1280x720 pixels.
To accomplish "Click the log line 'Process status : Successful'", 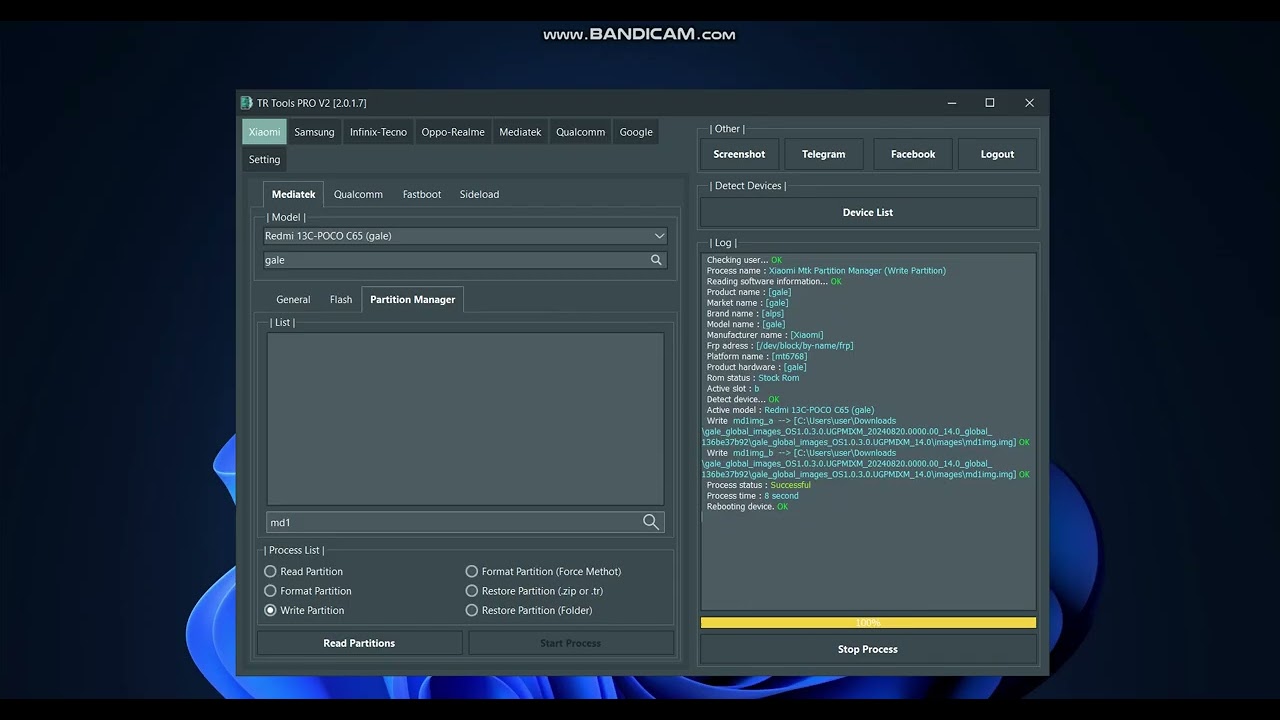I will pos(759,485).
